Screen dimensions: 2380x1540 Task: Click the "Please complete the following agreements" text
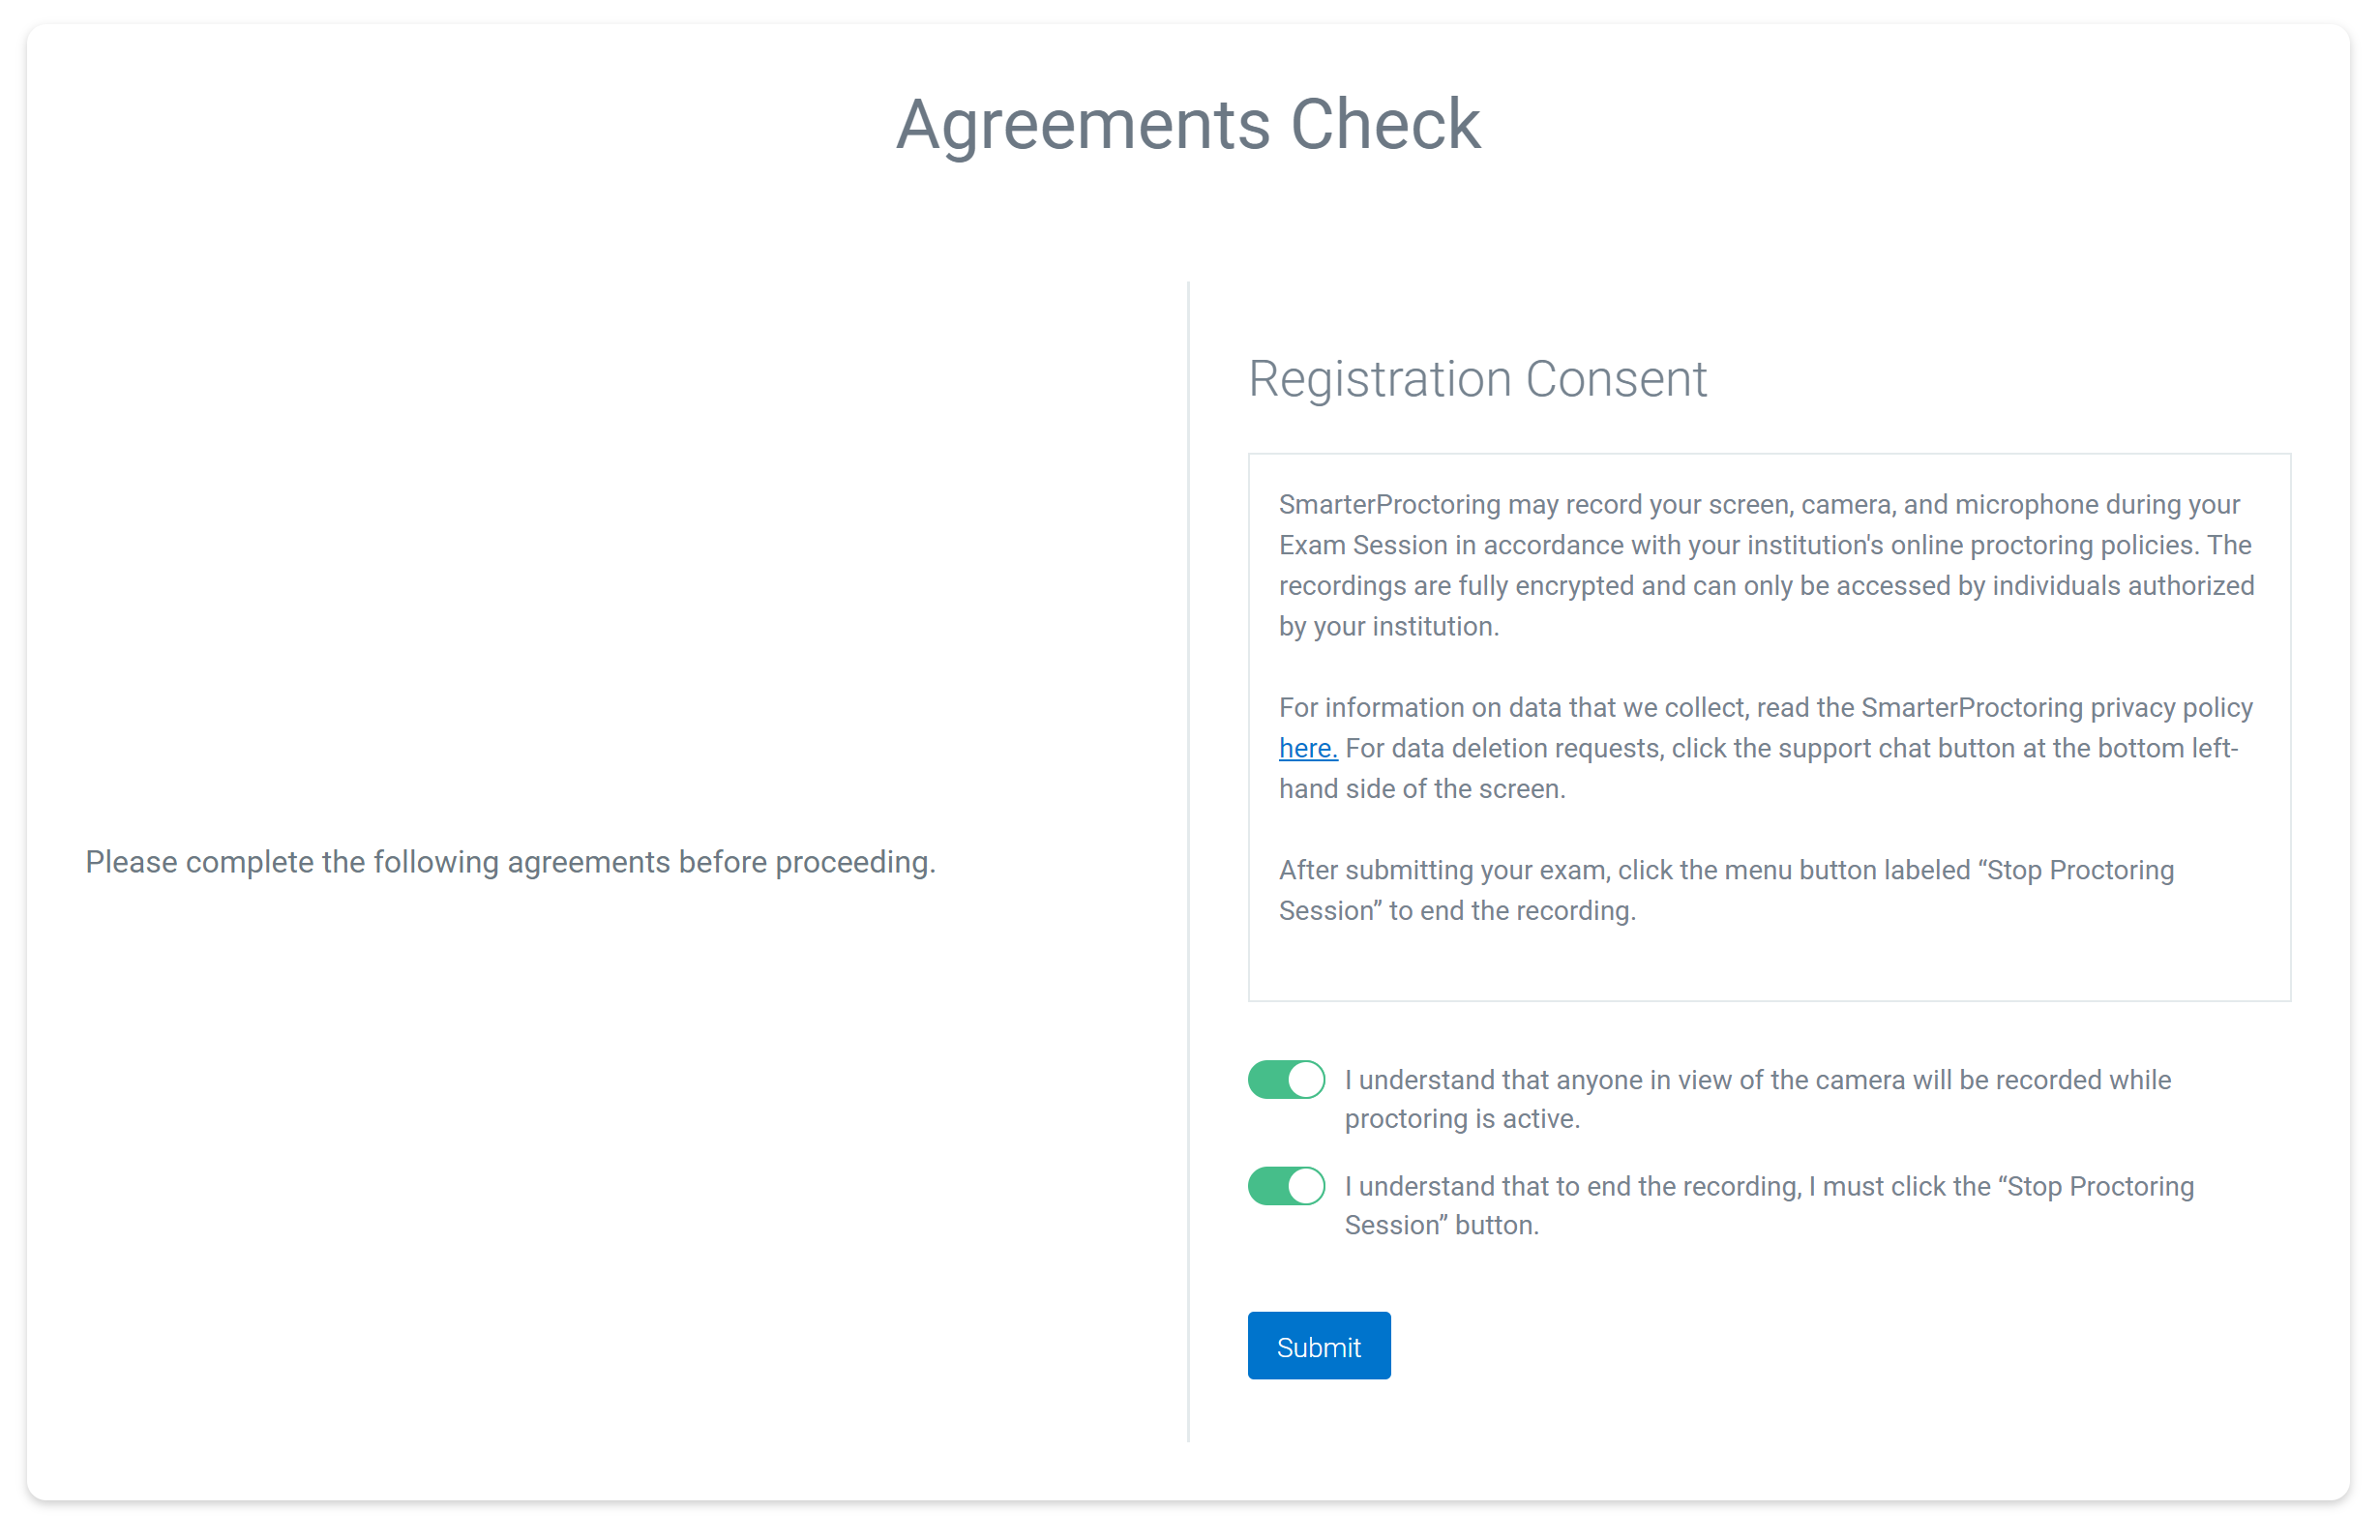click(511, 862)
